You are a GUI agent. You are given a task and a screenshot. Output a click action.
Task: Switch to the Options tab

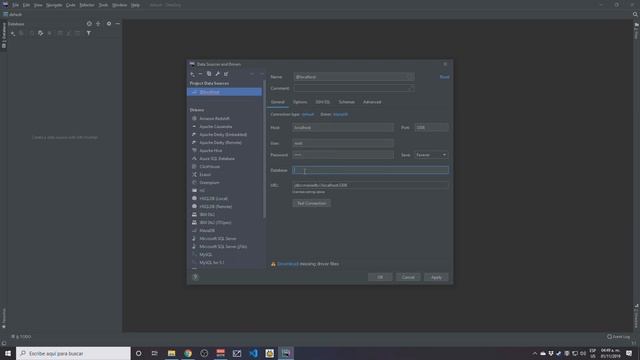pos(300,102)
